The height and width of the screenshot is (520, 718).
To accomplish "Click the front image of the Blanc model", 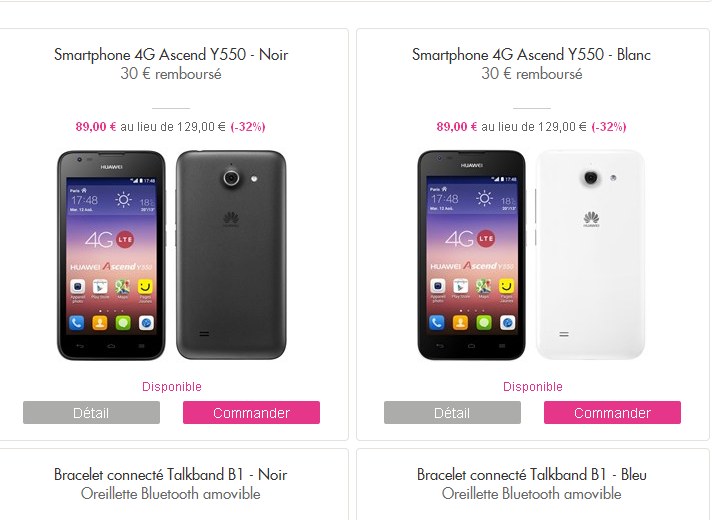I will [472, 255].
